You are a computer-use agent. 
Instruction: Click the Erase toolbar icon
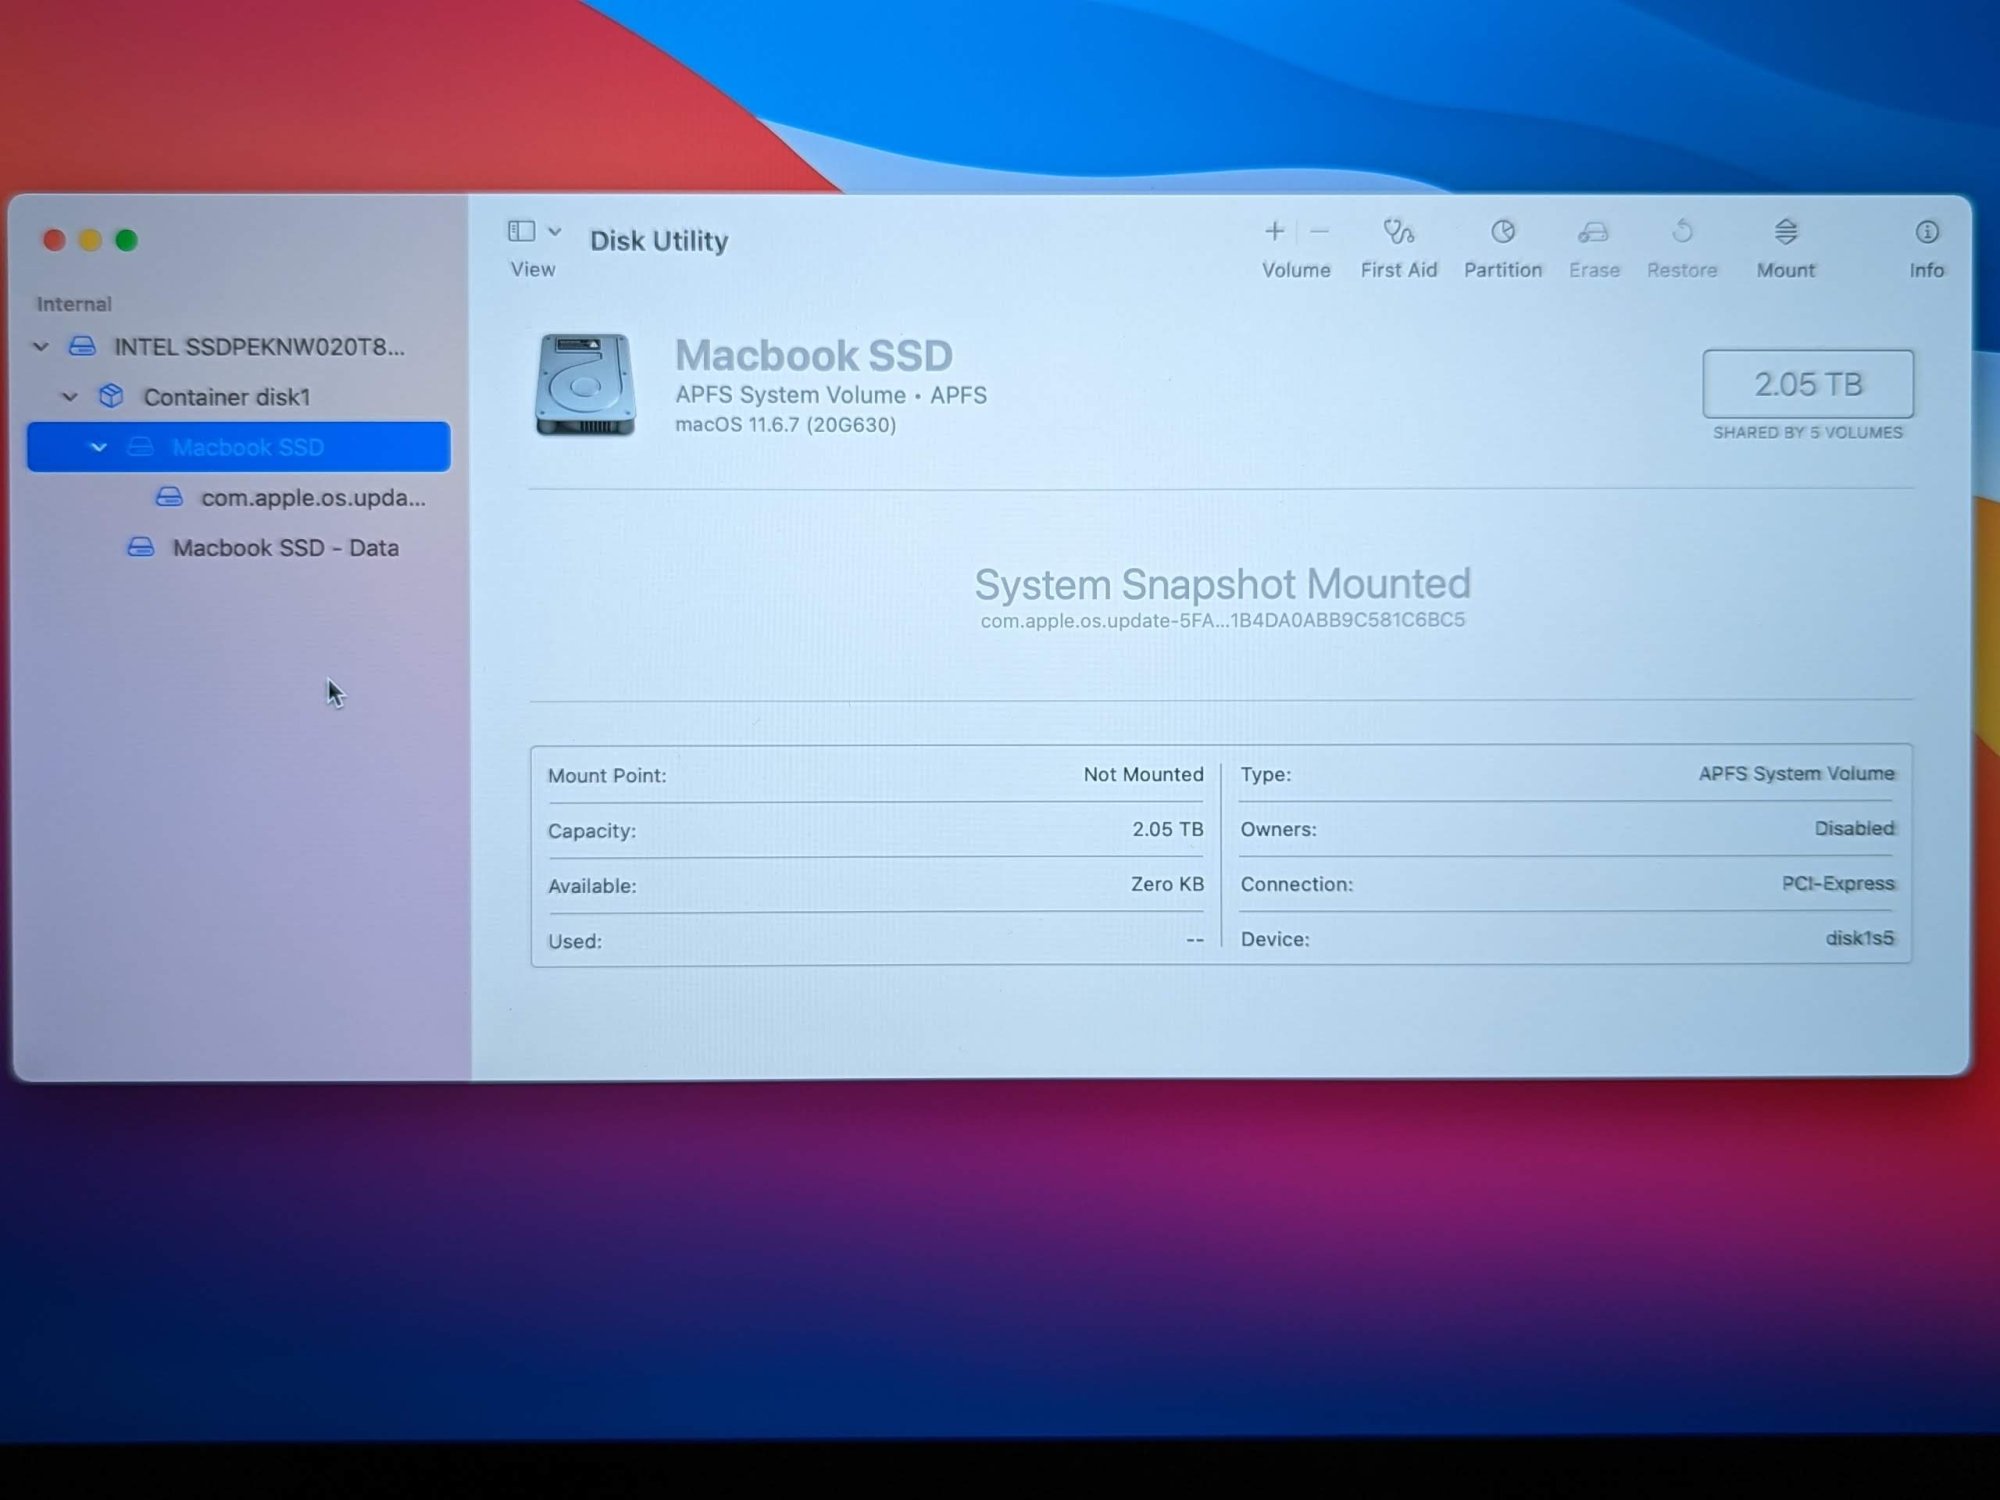coord(1593,233)
